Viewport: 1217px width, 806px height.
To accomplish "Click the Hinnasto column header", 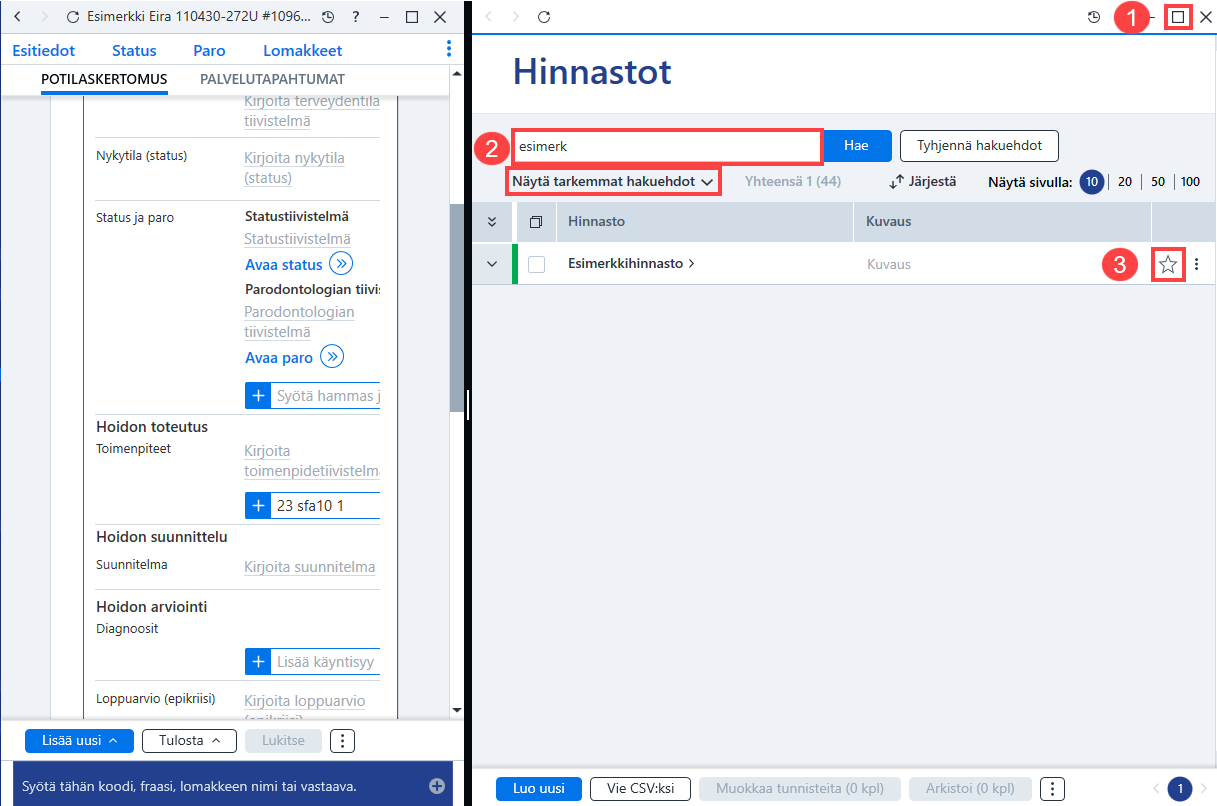I will pos(704,222).
